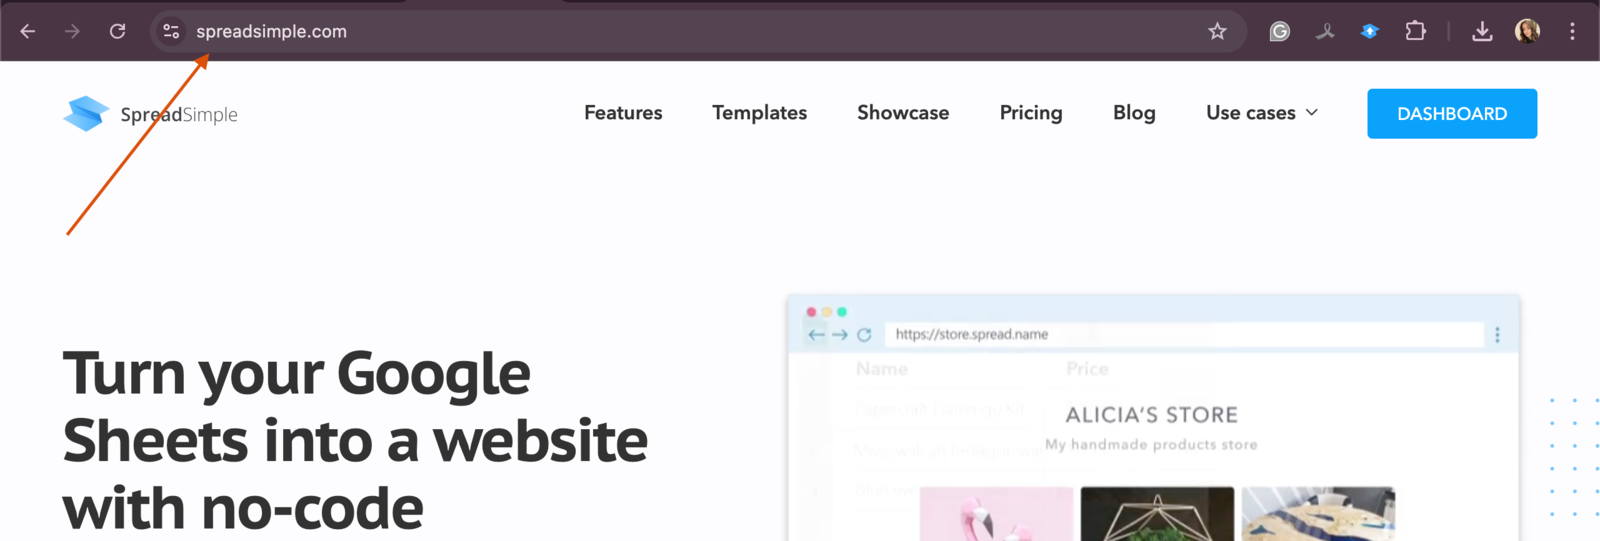View the Pricing page
Viewport: 1600px width, 541px height.
(x=1031, y=113)
